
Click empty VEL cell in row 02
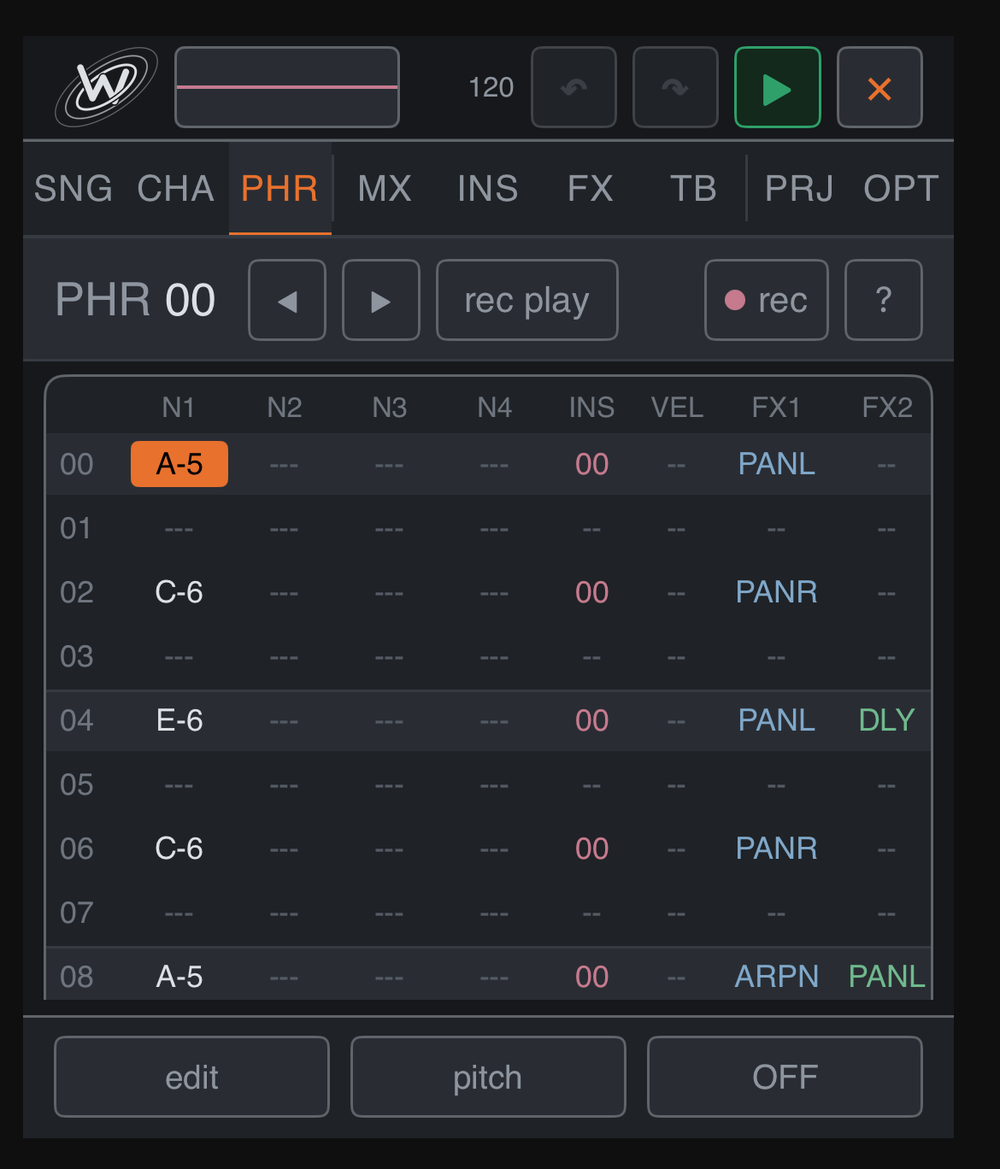tap(676, 593)
